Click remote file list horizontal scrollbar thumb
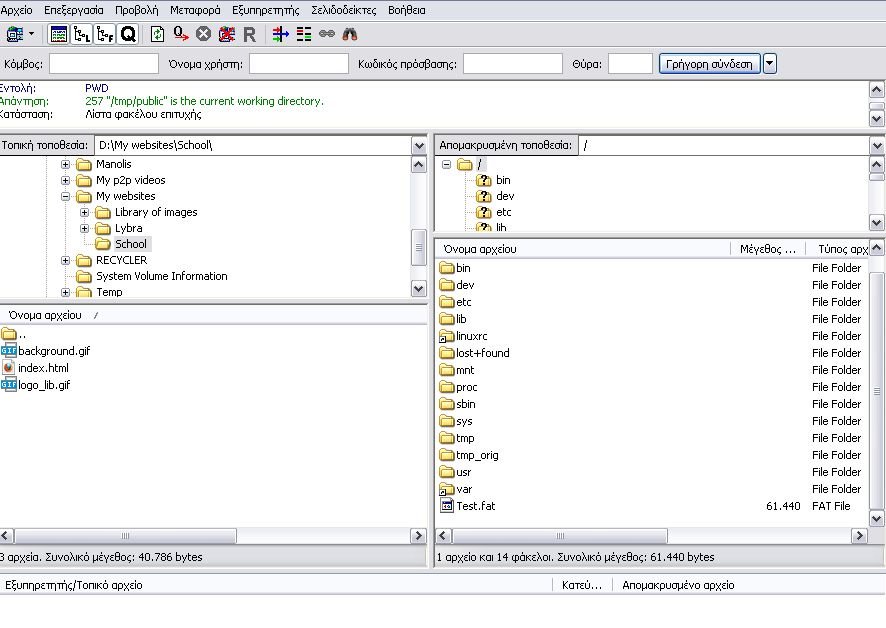This screenshot has height=628, width=886. [559, 536]
